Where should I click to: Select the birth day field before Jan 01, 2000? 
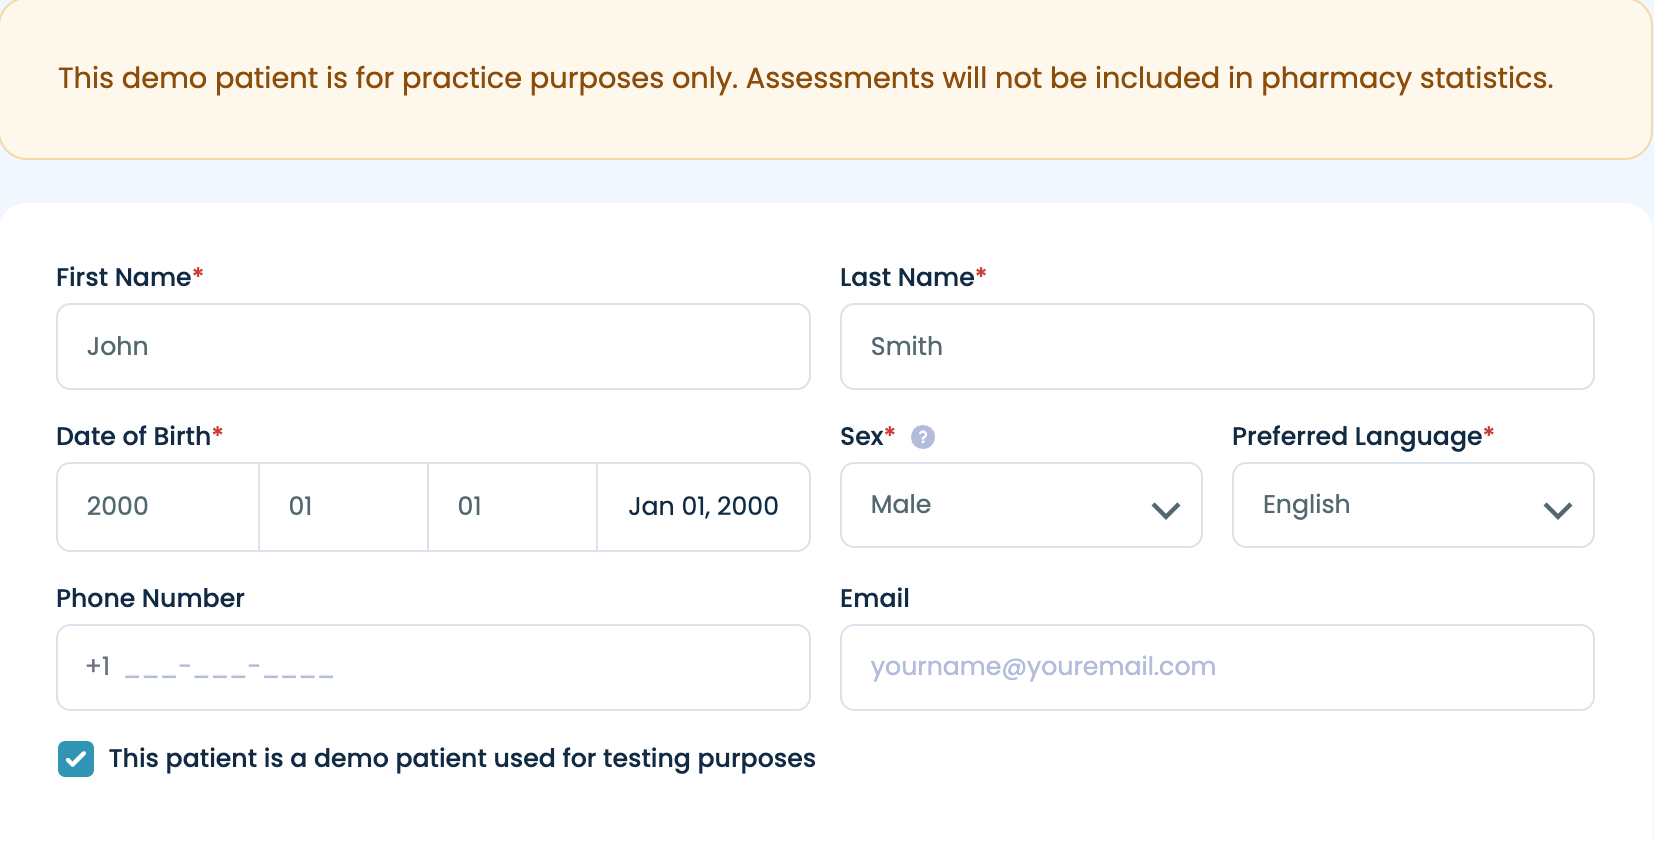point(513,507)
